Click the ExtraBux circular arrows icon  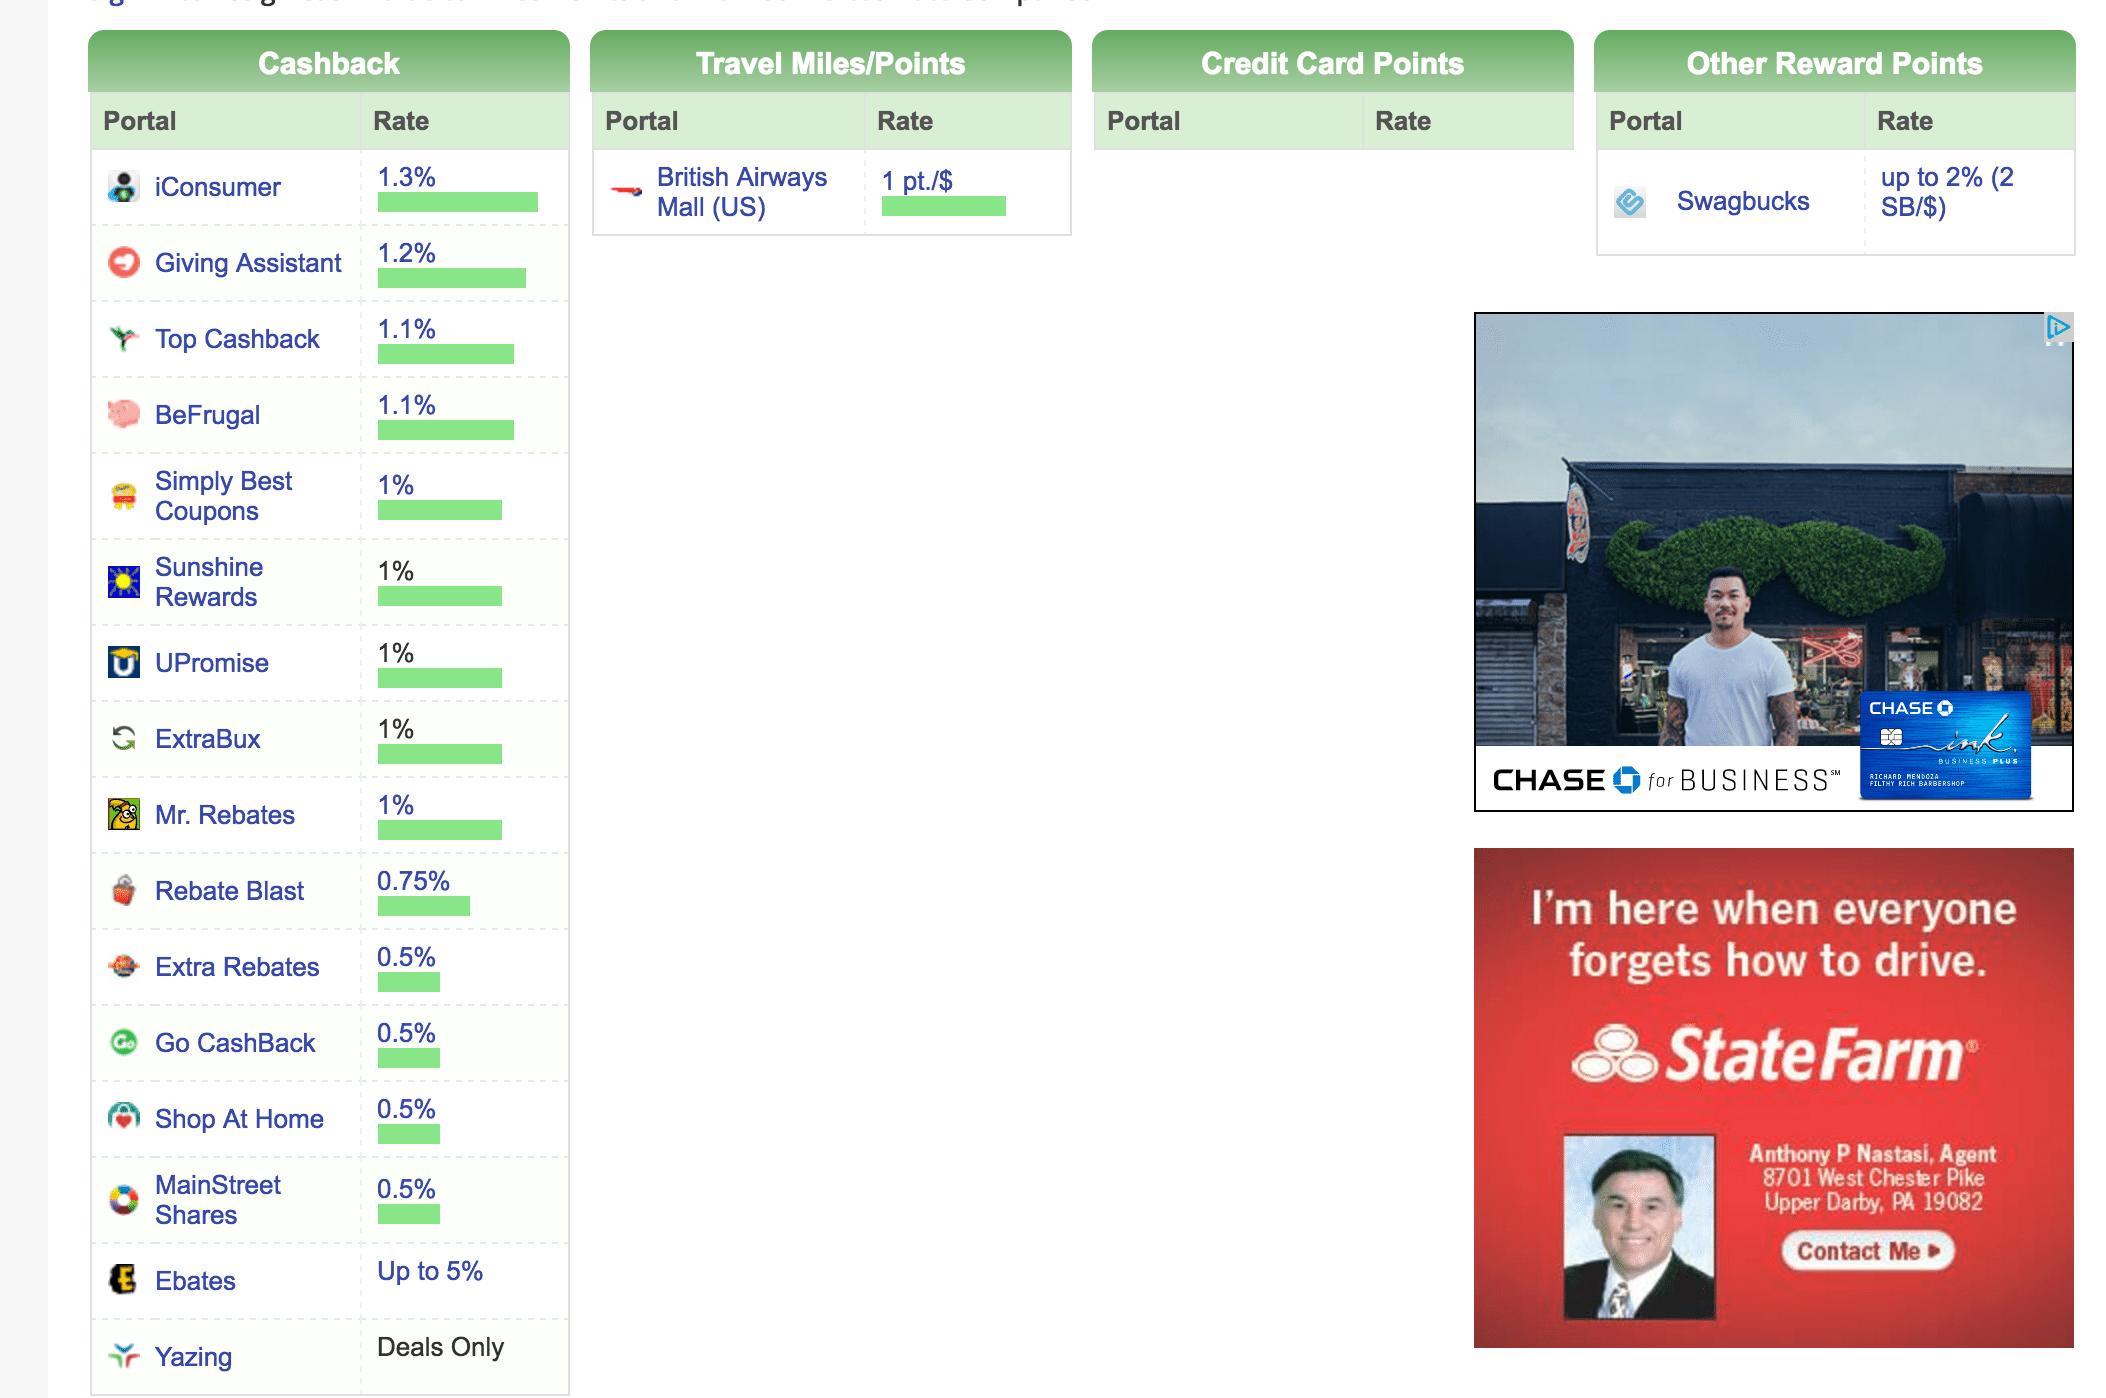pos(123,739)
